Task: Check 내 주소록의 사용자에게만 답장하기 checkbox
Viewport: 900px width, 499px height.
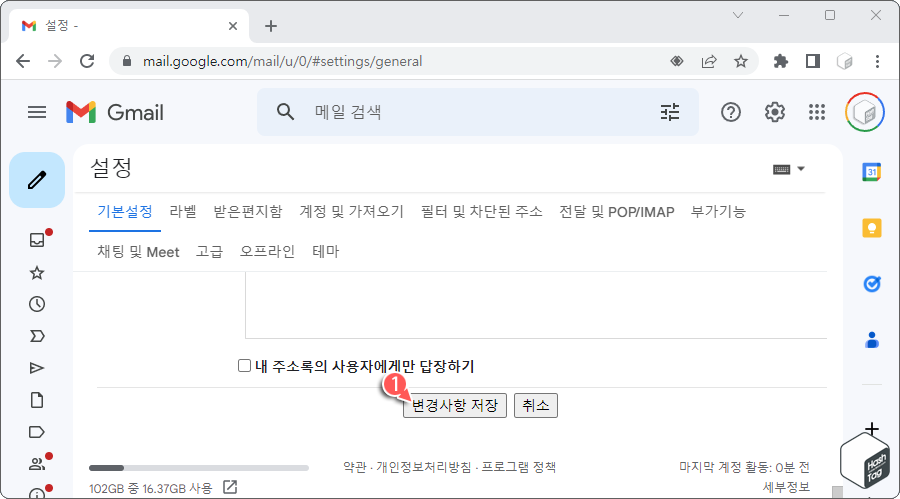Action: pyautogui.click(x=245, y=366)
